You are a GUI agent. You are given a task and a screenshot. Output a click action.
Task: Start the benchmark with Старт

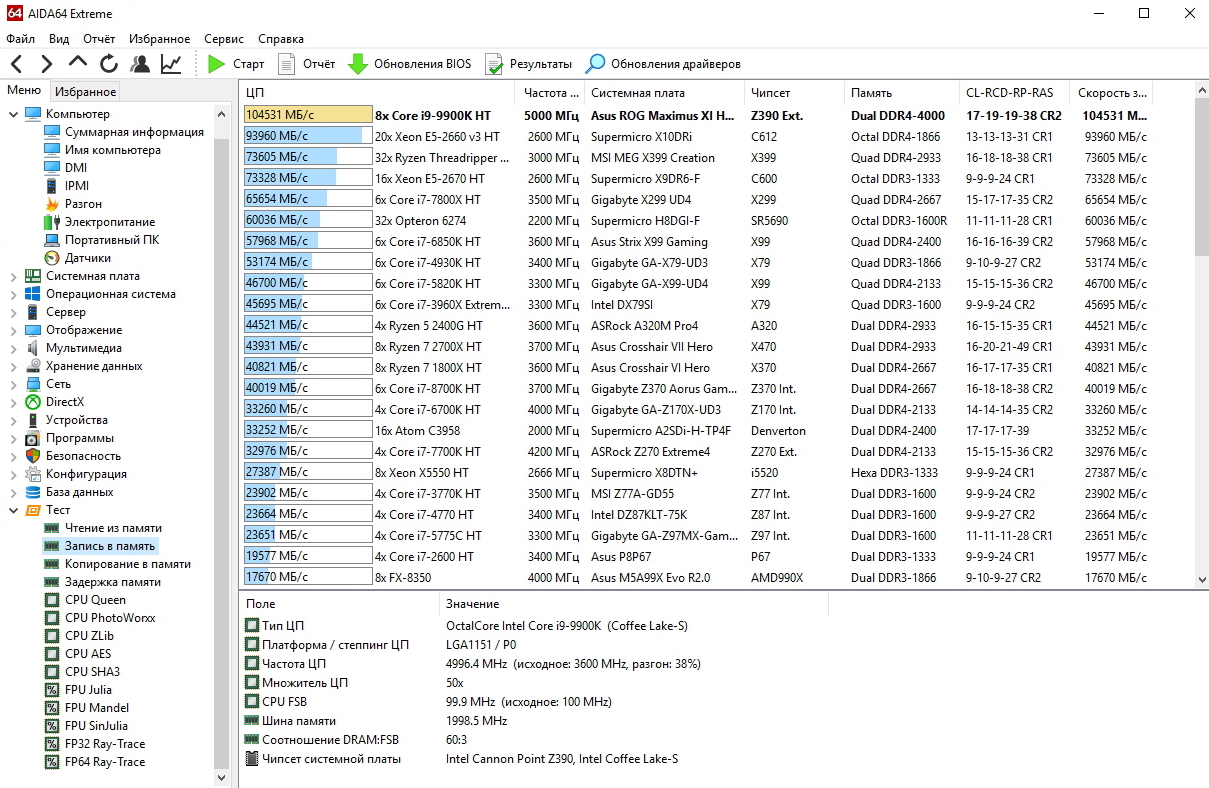[x=235, y=64]
